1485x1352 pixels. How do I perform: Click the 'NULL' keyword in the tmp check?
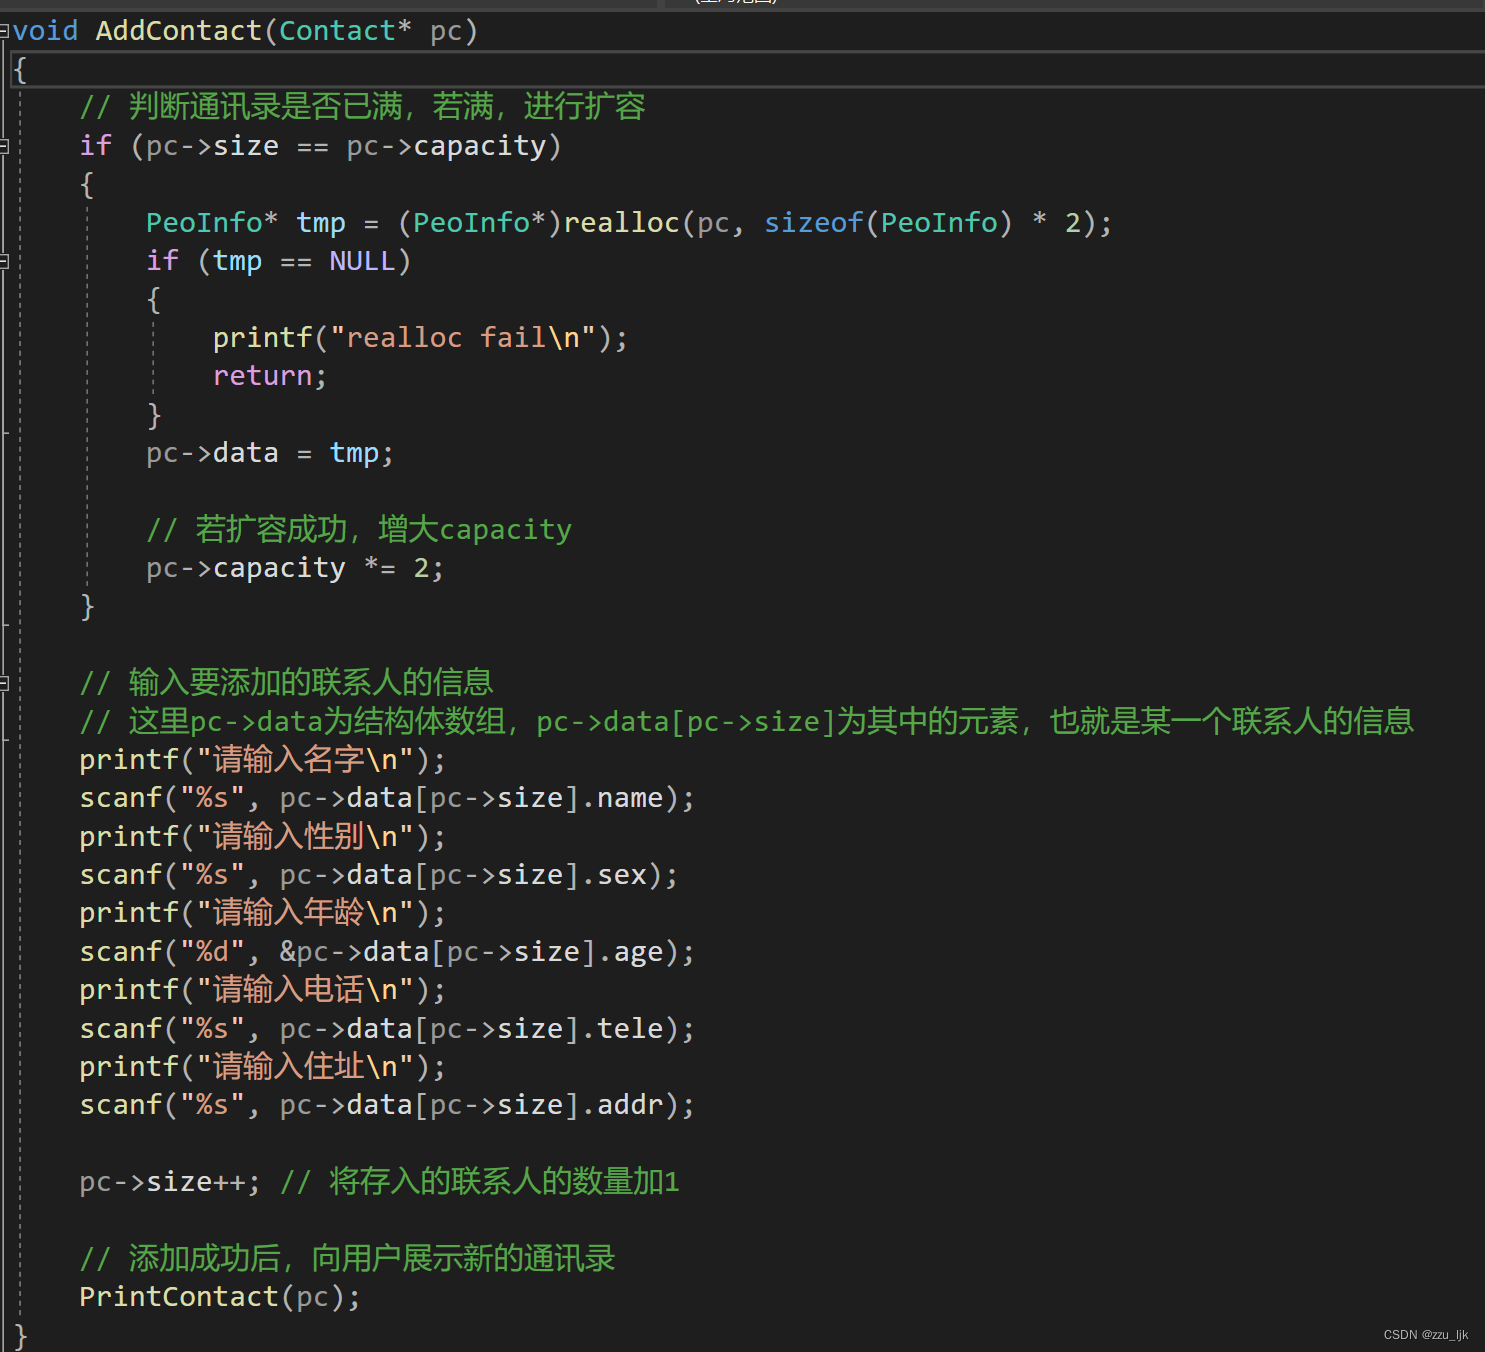(362, 261)
